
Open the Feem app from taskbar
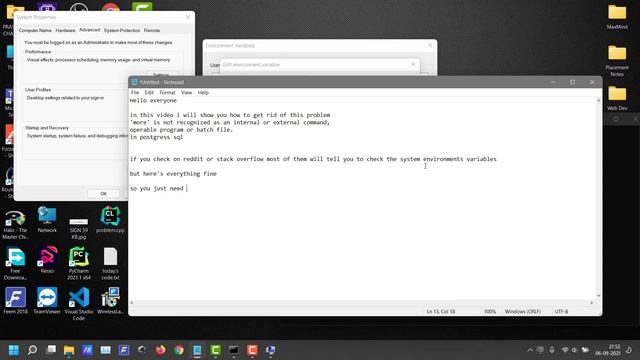(x=124, y=350)
